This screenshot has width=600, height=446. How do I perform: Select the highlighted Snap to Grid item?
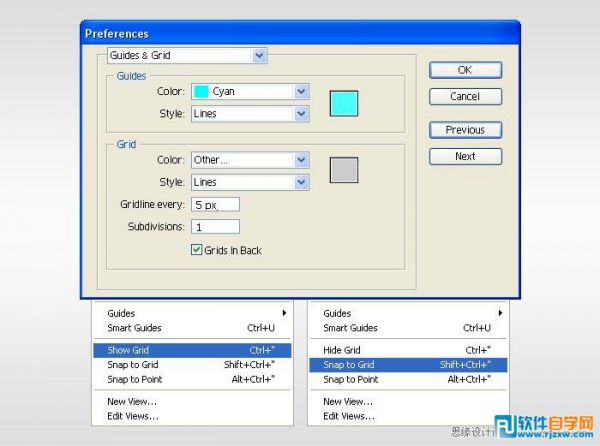coord(408,365)
